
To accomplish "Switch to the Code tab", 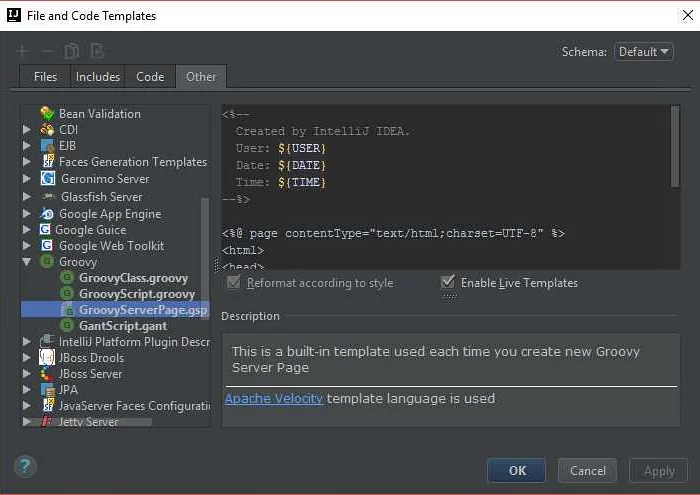I will click(150, 77).
